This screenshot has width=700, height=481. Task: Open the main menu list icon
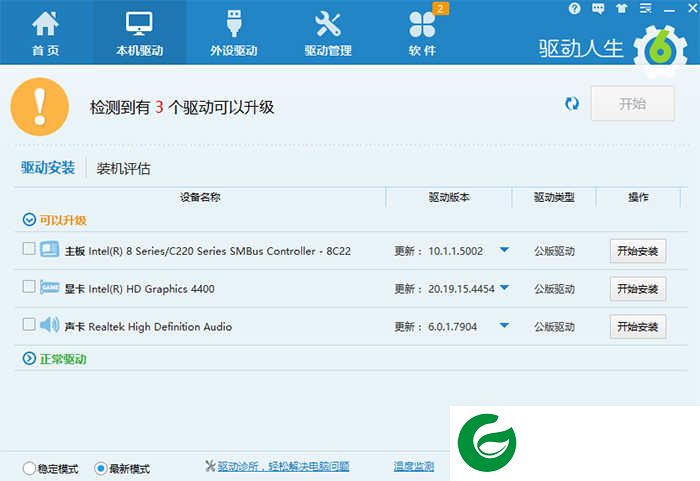[646, 8]
